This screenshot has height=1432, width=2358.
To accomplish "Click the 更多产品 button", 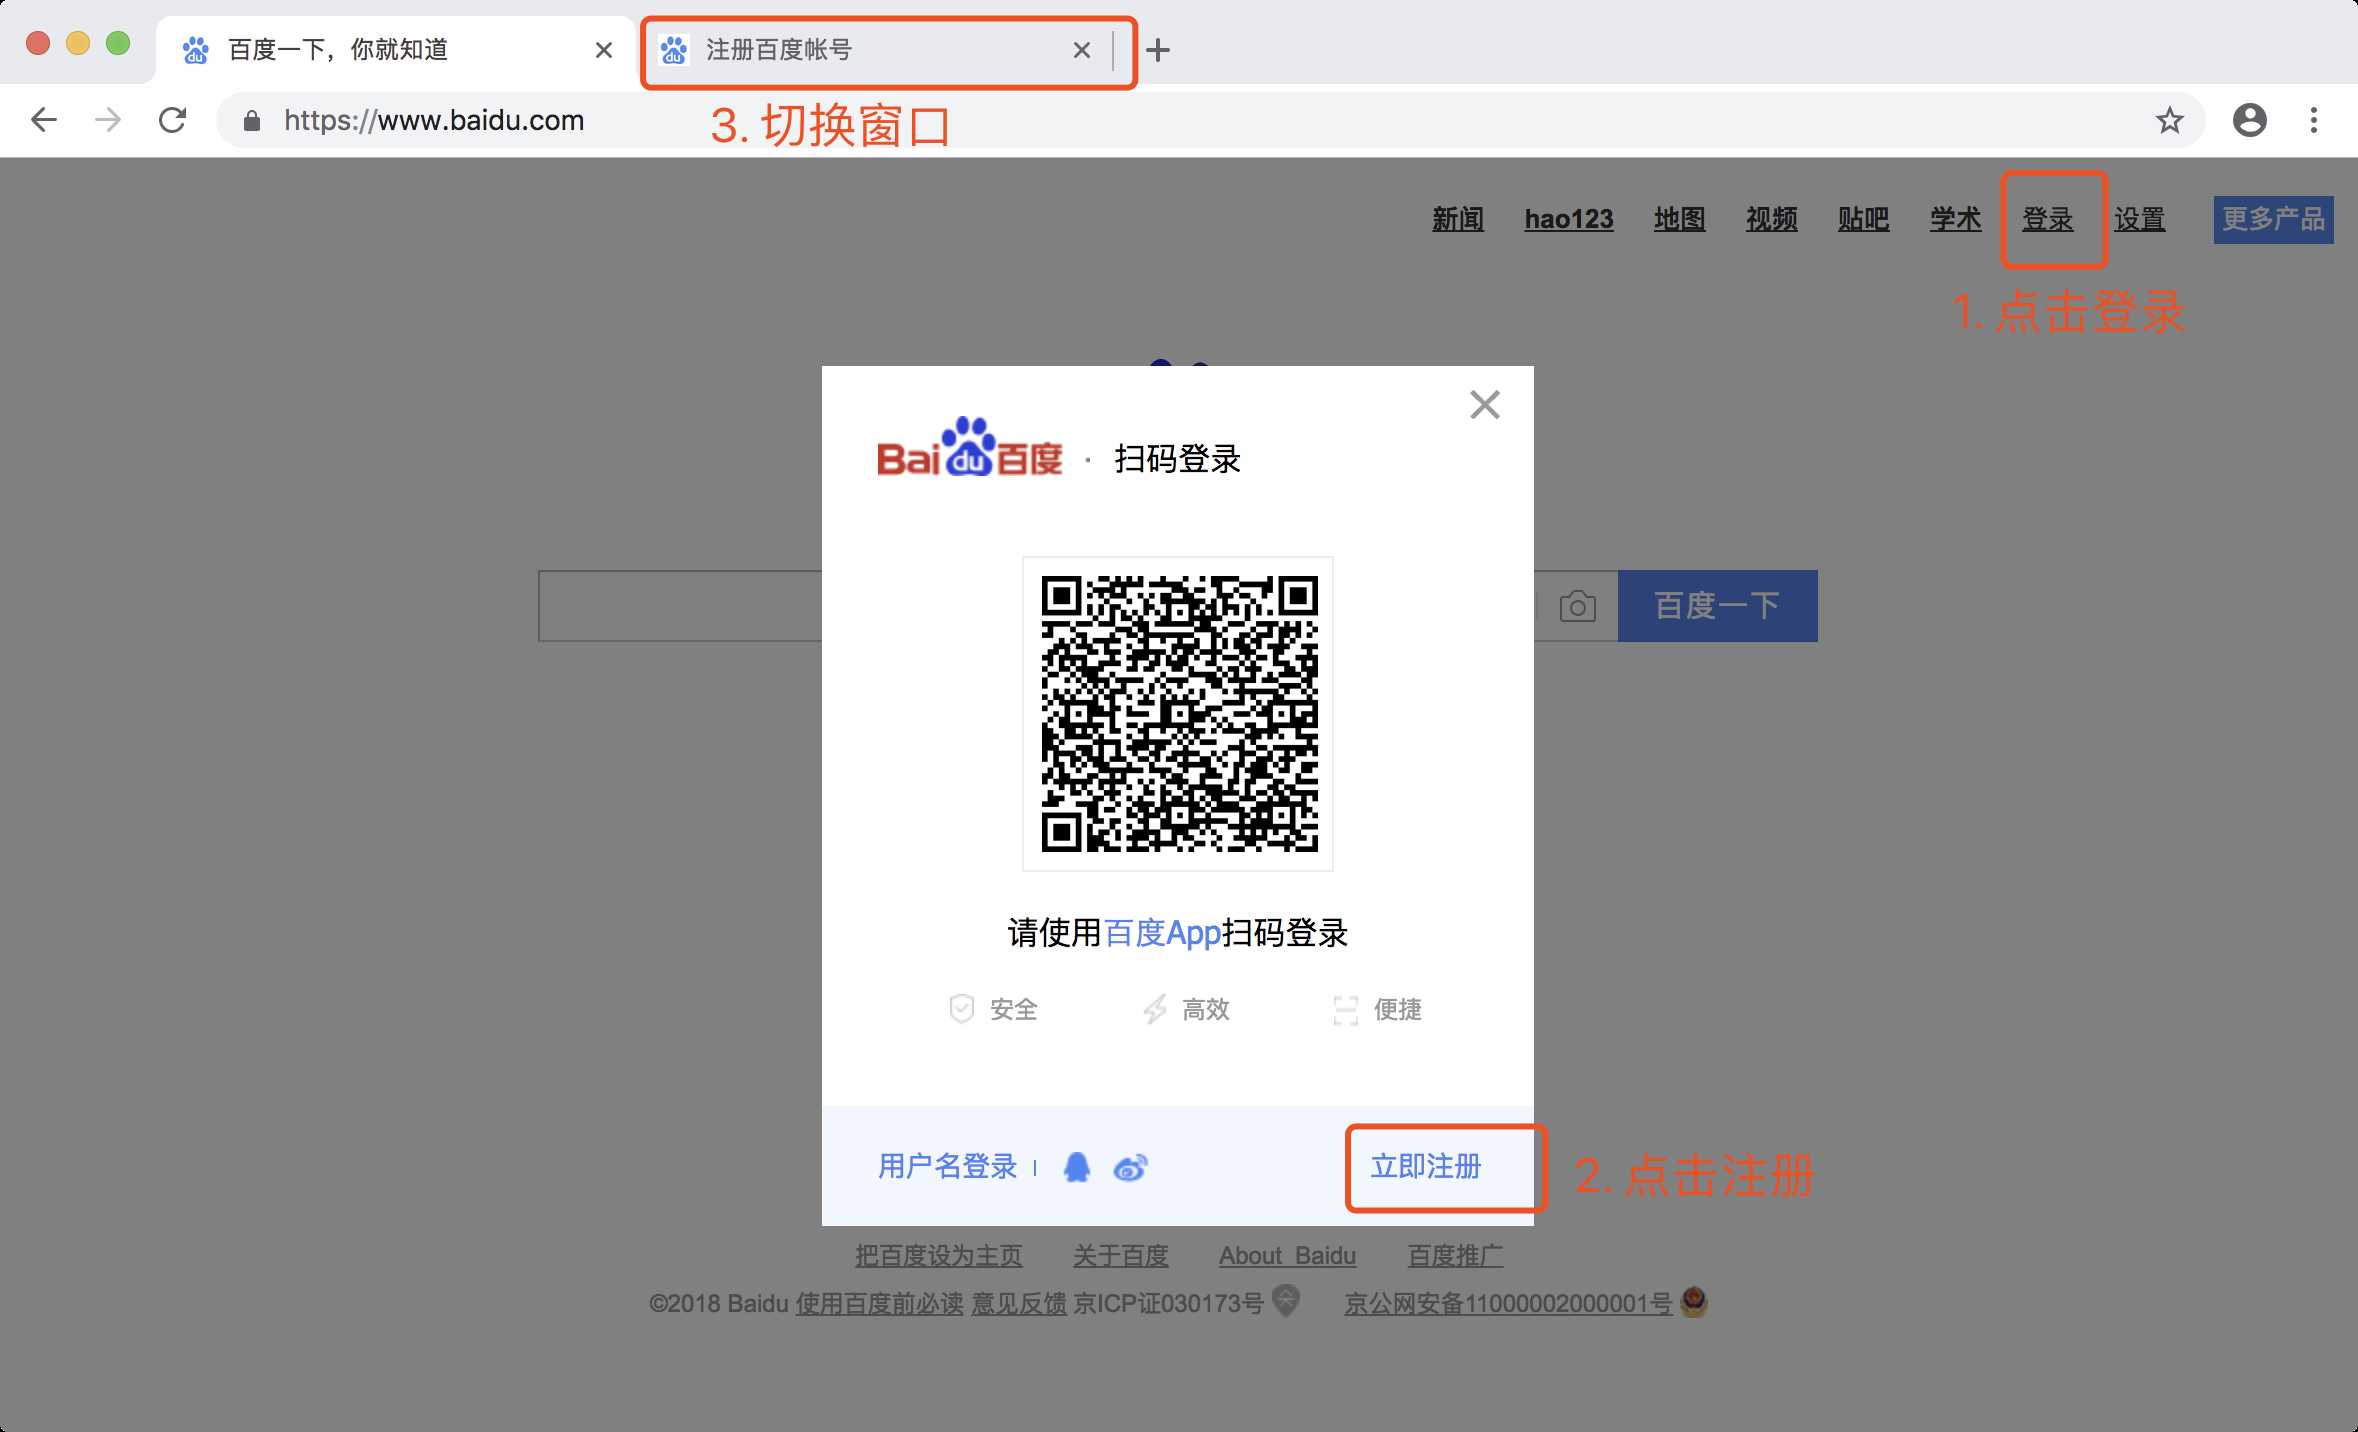I will pyautogui.click(x=2274, y=219).
